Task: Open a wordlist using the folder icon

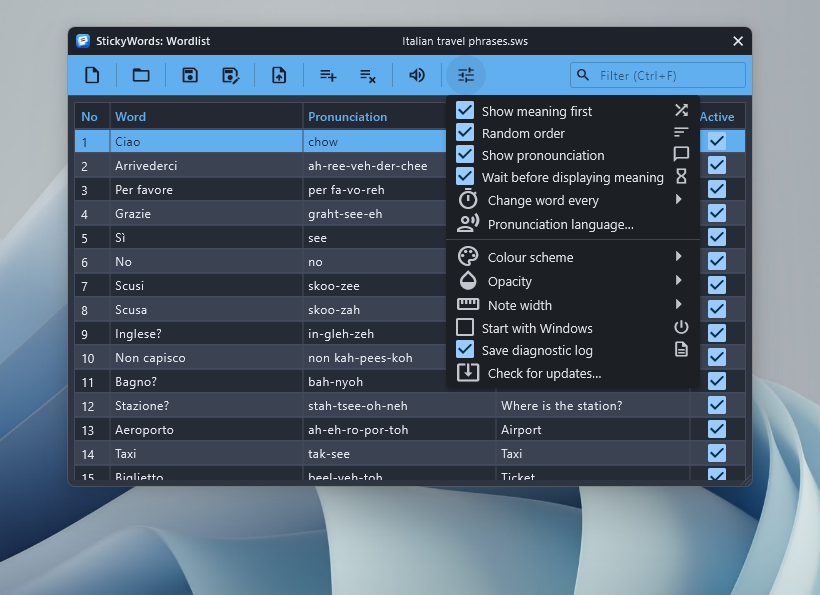Action: [x=141, y=75]
